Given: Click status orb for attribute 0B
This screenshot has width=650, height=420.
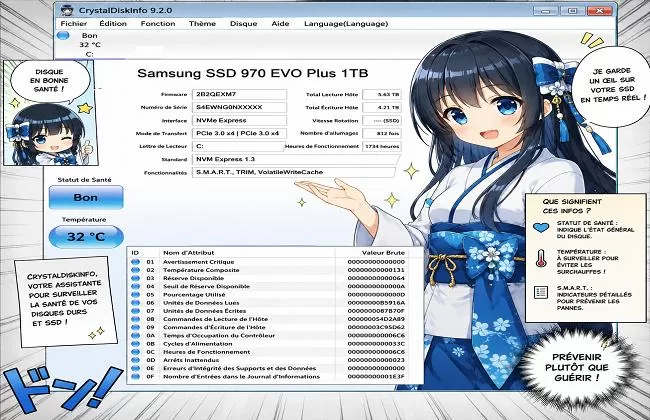Looking at the screenshot, I should click(136, 344).
